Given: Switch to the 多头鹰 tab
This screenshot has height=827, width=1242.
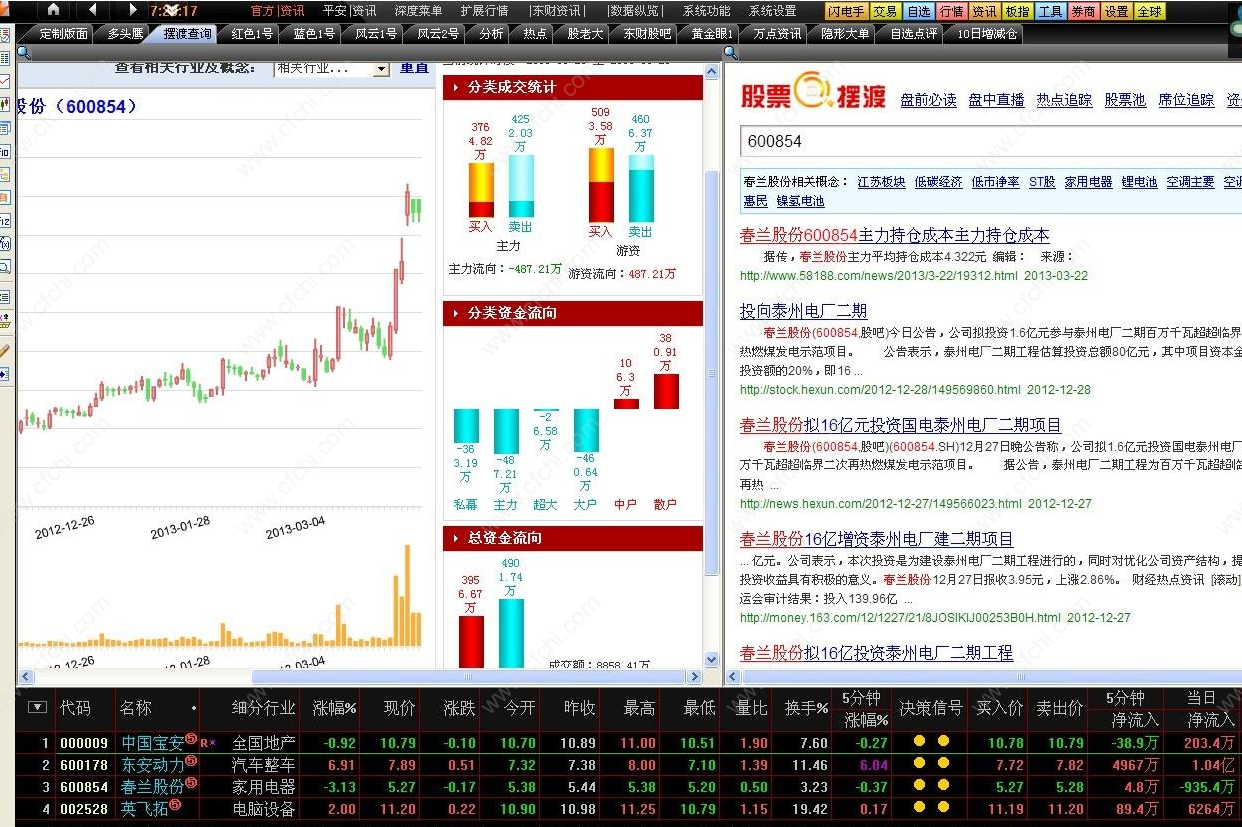Looking at the screenshot, I should [125, 33].
